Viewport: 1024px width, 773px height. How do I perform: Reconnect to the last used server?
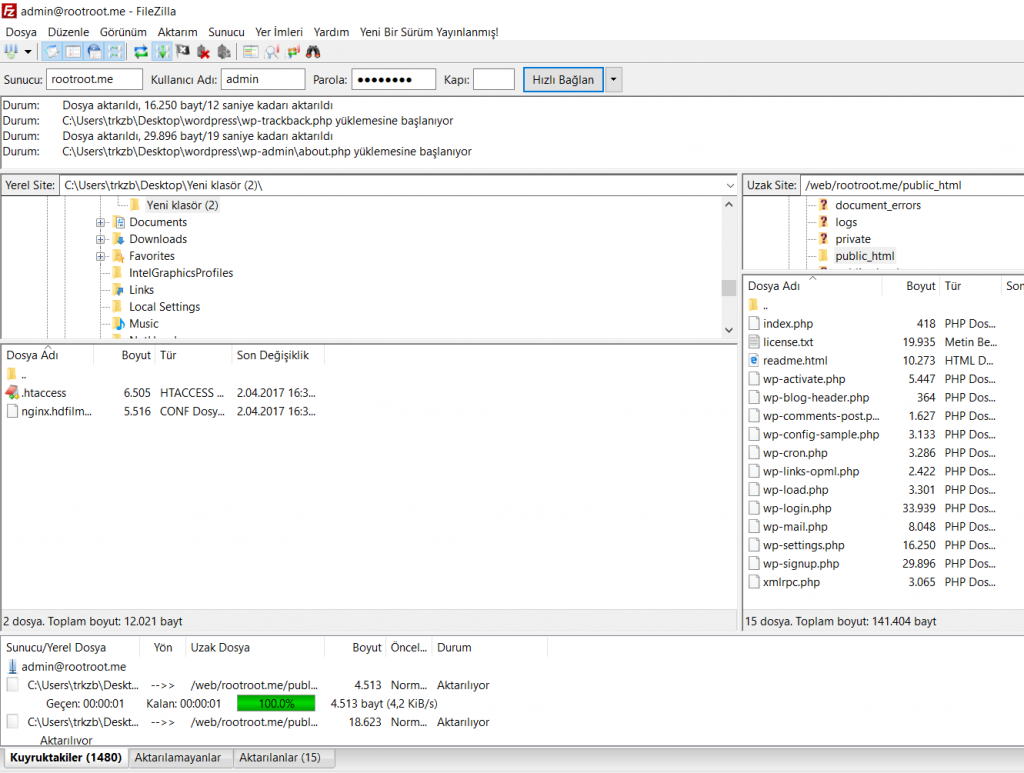point(225,52)
